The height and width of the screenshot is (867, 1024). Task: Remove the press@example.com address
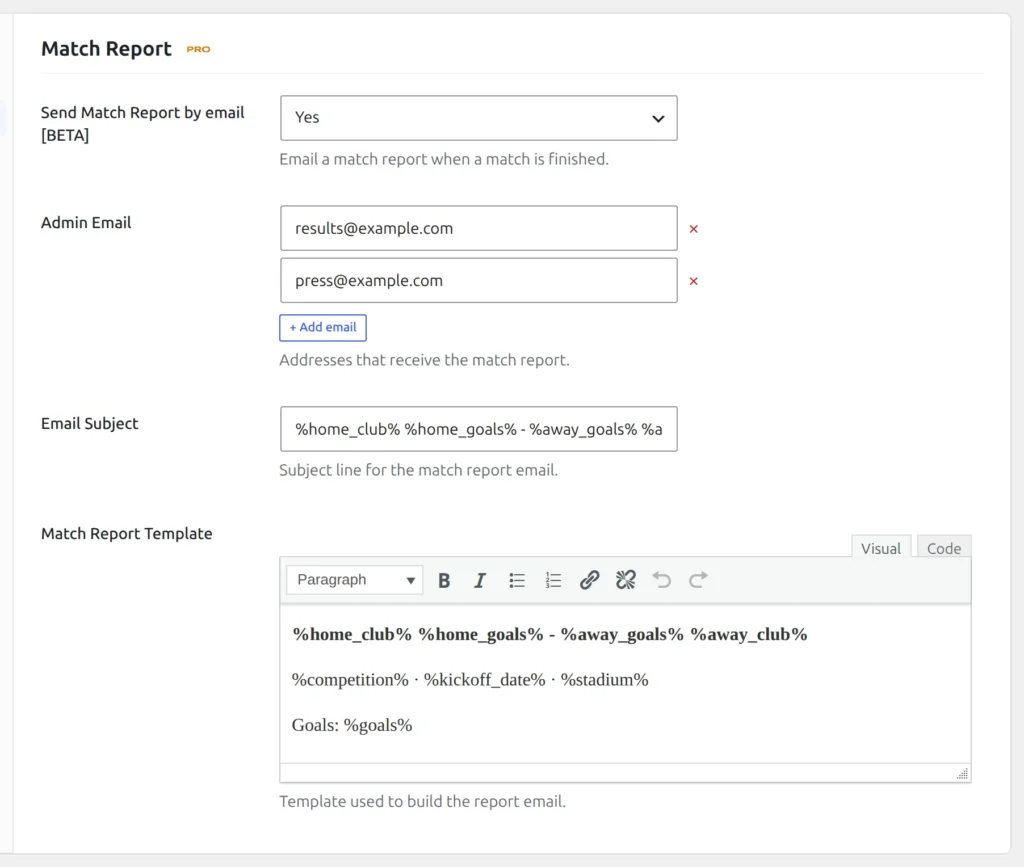[694, 281]
